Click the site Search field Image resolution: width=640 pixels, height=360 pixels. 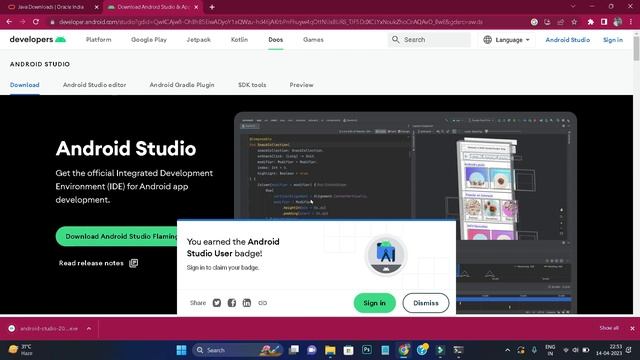(429, 40)
